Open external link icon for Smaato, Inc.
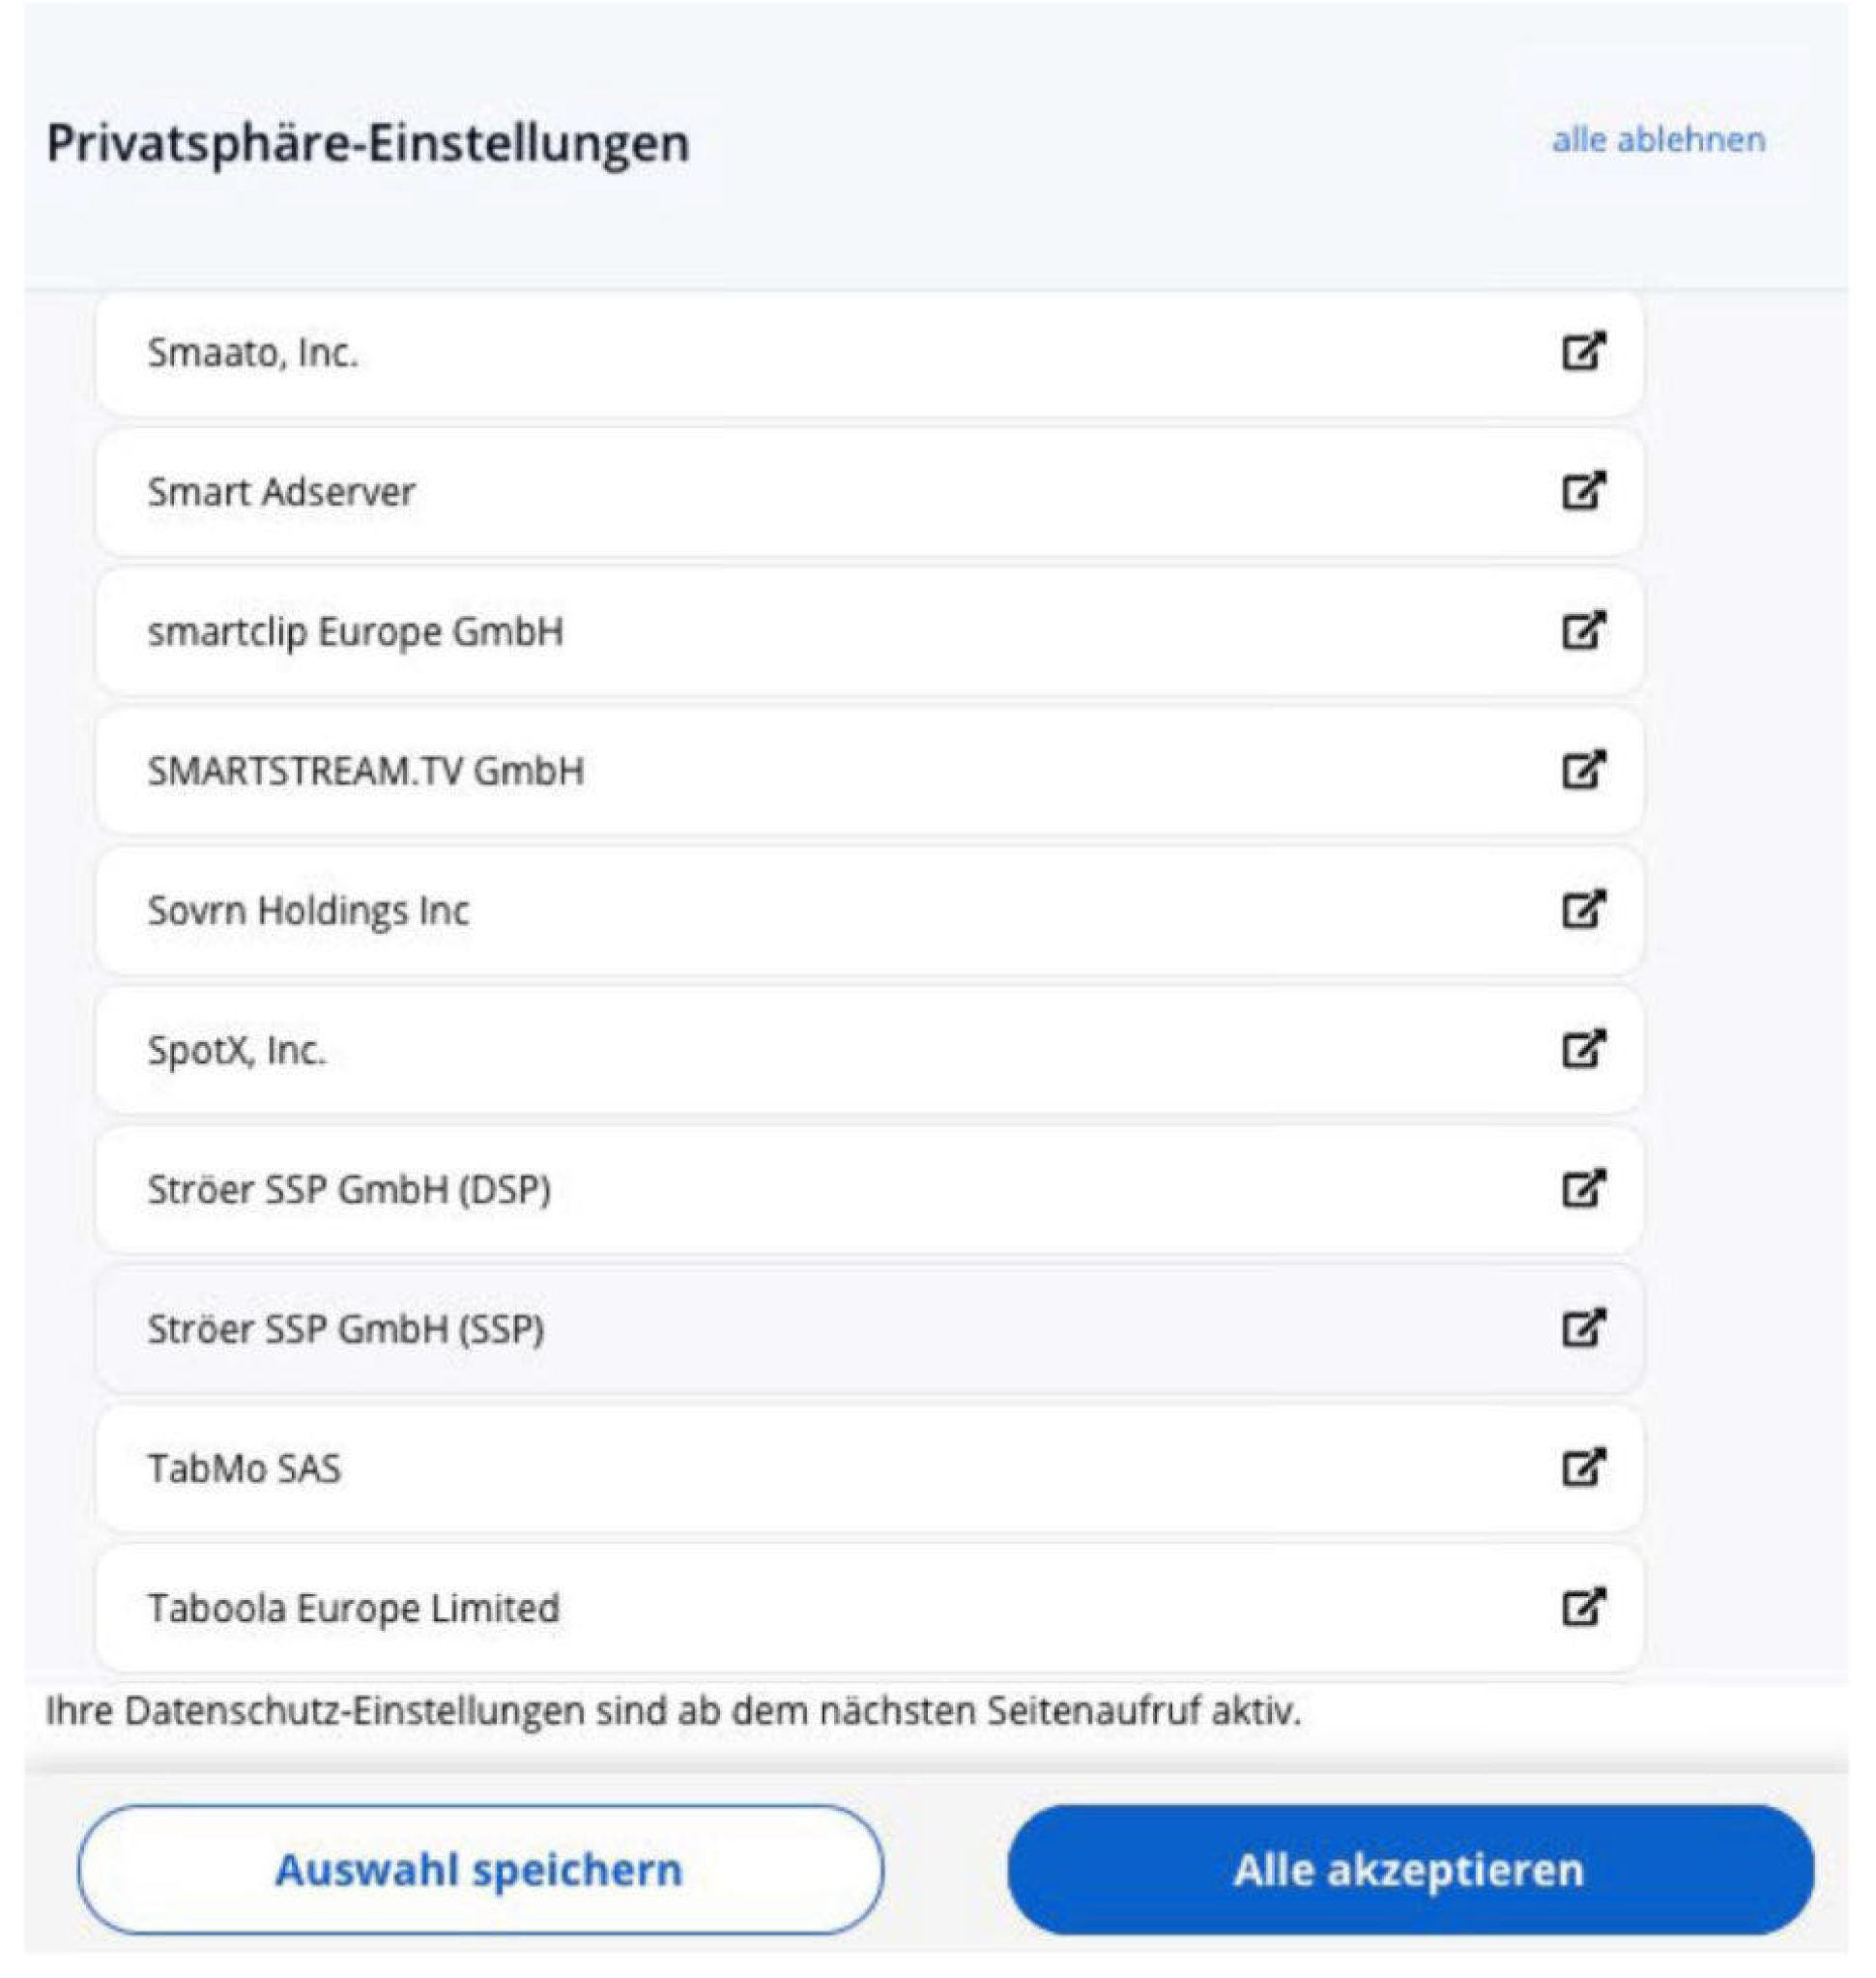Viewport: 1876px width, 1978px height. pyautogui.click(x=1583, y=351)
